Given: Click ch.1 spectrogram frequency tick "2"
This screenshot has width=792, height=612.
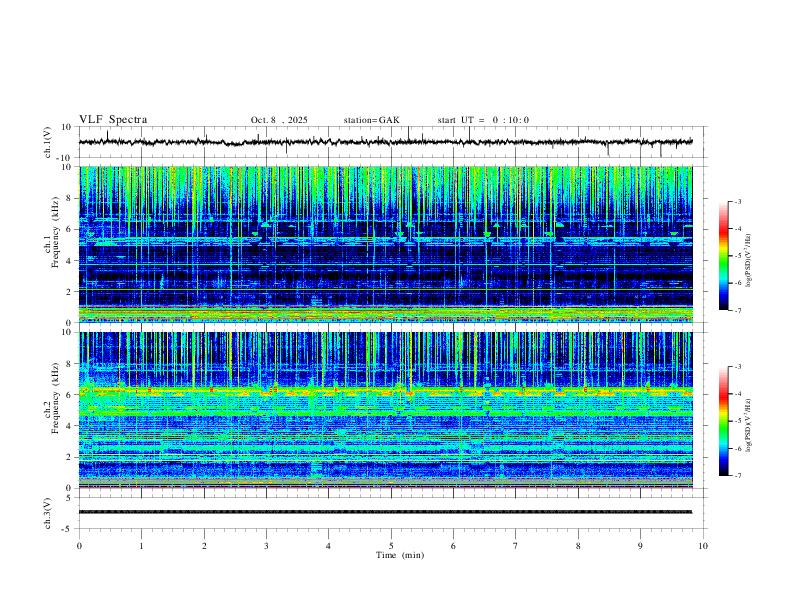Looking at the screenshot, I should [70, 292].
